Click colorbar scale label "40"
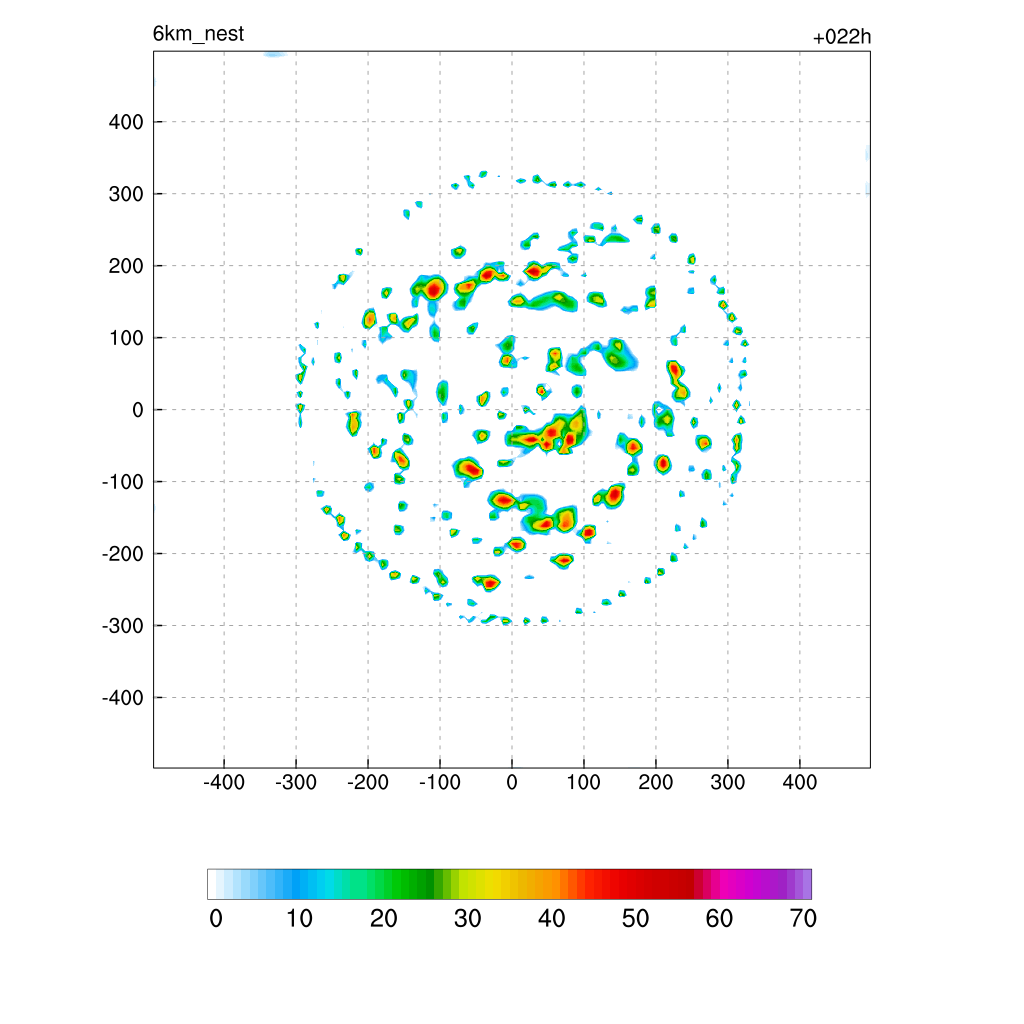This screenshot has width=1024, height=1024. pyautogui.click(x=551, y=918)
